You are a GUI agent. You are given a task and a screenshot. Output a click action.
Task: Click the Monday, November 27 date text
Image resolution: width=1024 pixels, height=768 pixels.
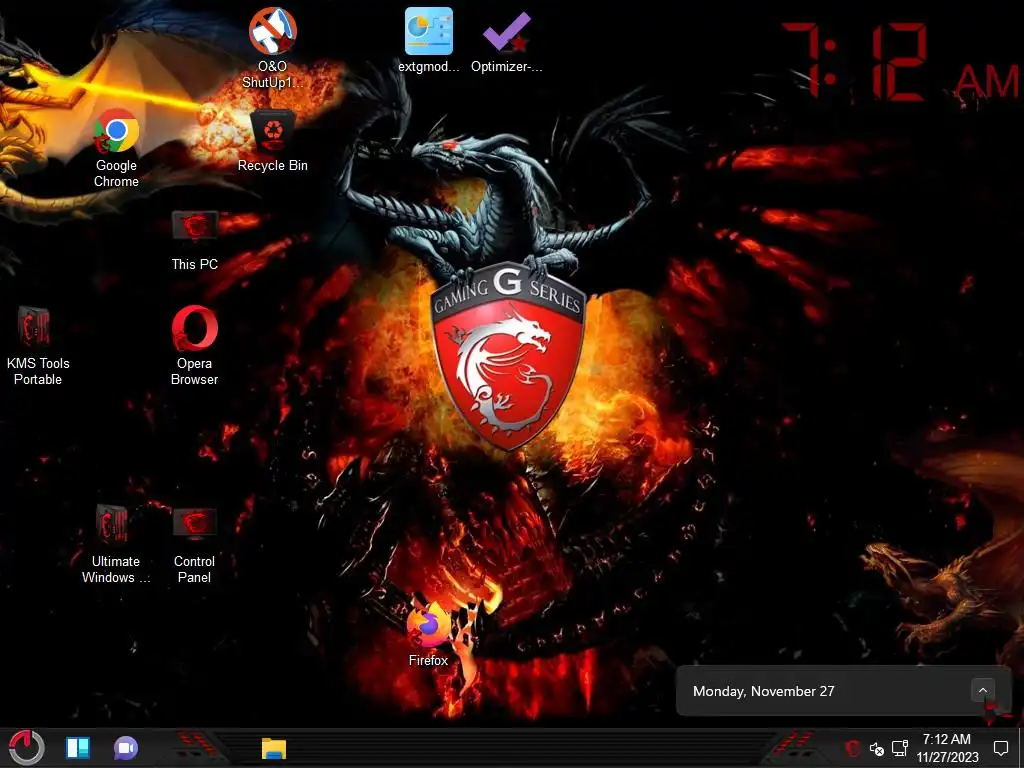pos(763,691)
